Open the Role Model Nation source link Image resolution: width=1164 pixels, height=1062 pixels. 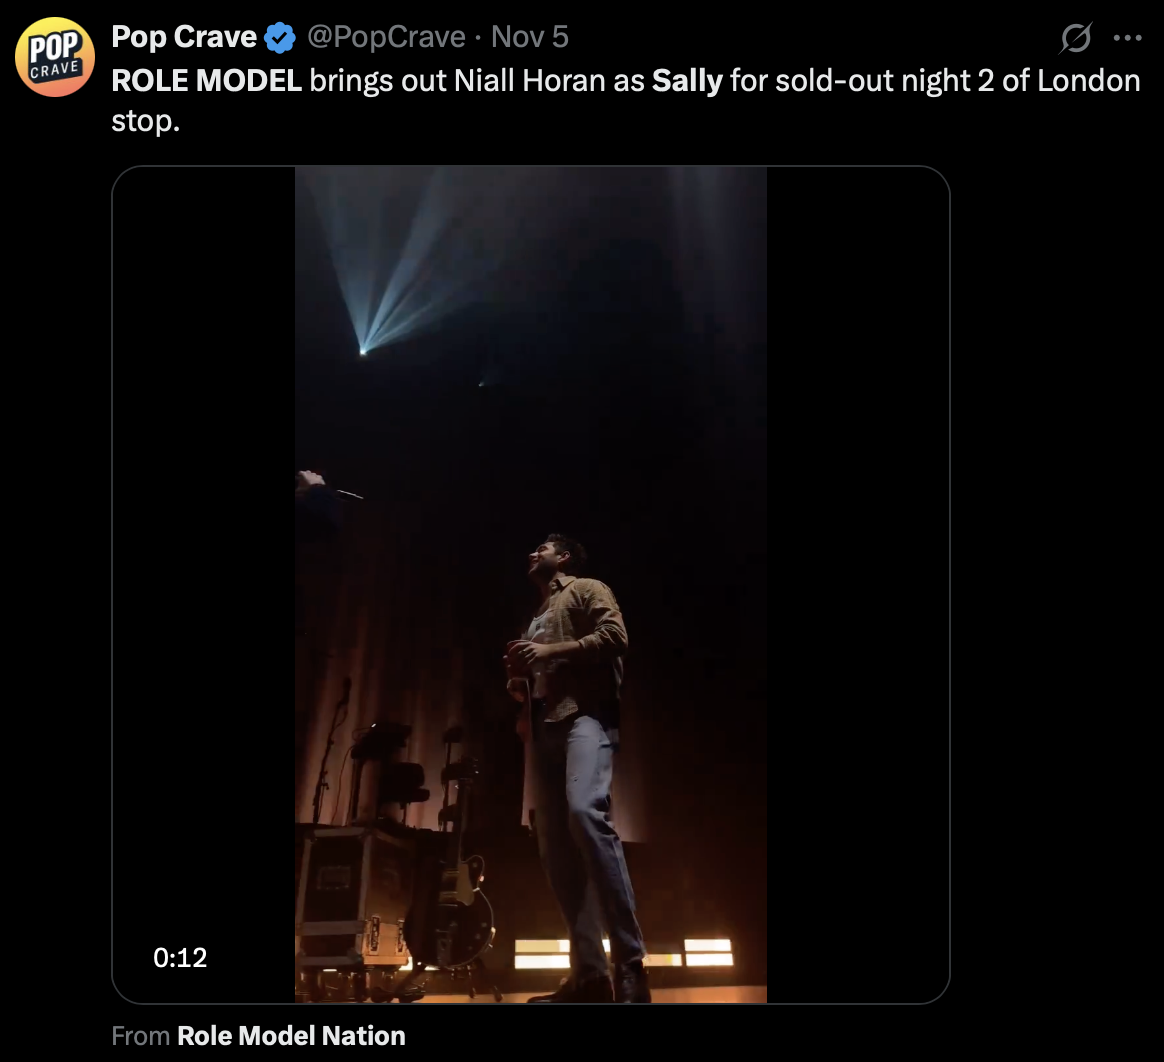click(291, 1036)
